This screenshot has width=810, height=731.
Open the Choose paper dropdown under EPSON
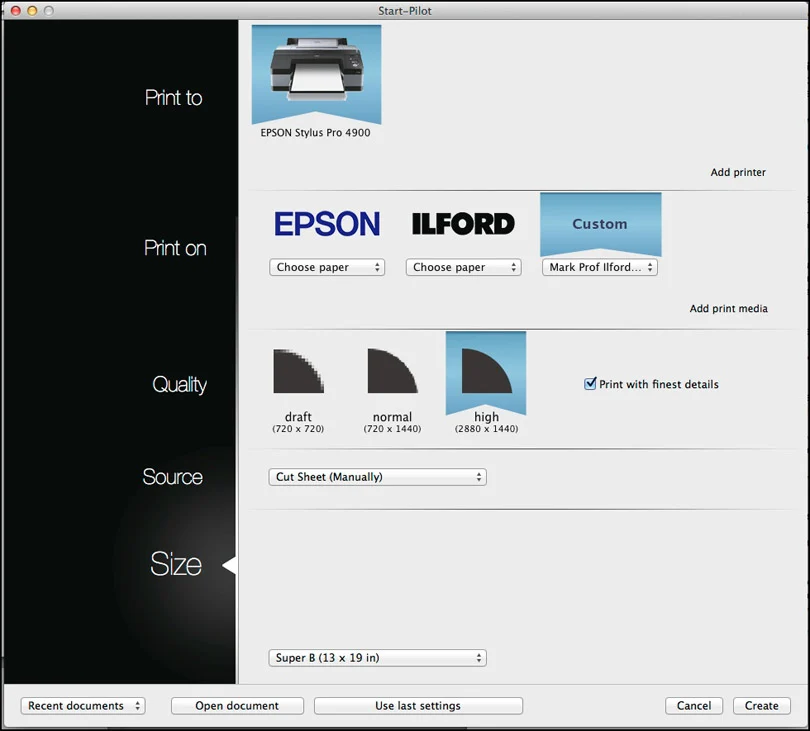327,267
